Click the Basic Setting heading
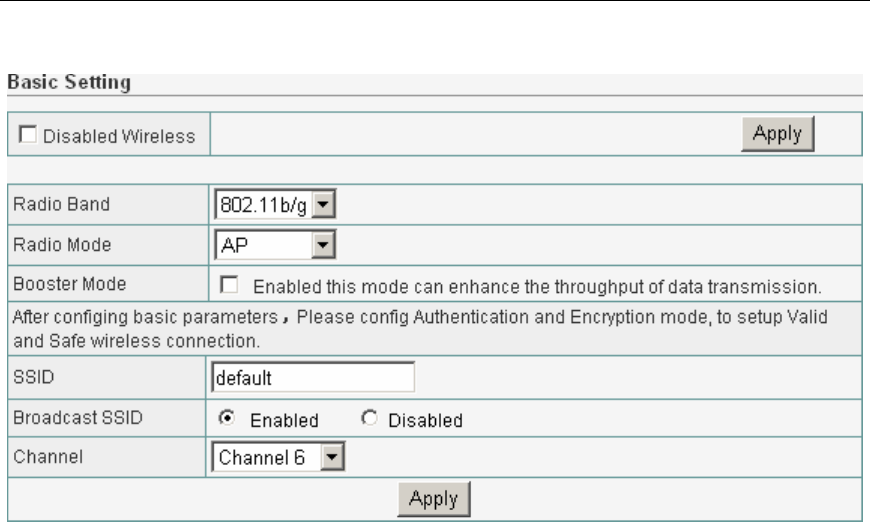870x522 pixels. click(69, 83)
